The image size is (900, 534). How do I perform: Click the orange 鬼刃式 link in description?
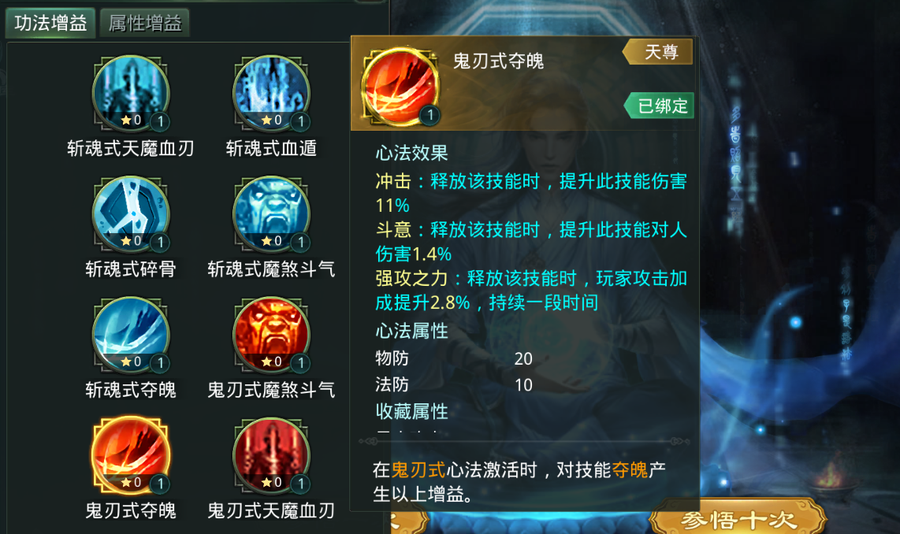tap(418, 470)
